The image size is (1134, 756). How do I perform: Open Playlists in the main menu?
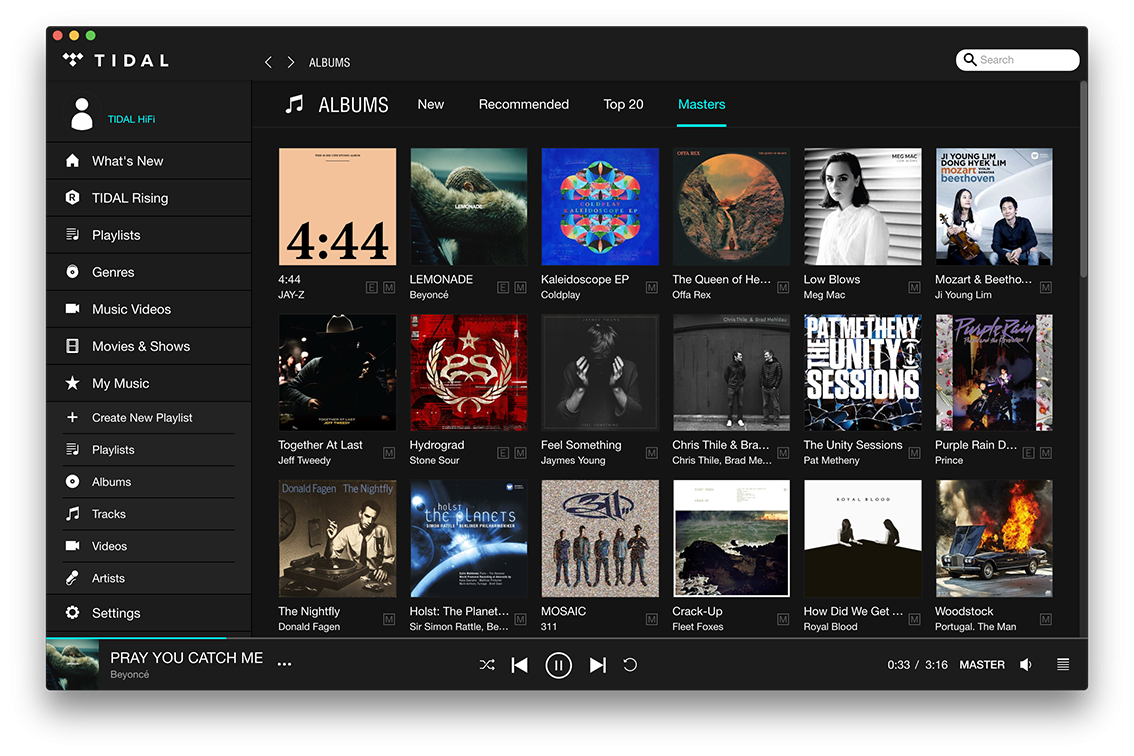149,235
